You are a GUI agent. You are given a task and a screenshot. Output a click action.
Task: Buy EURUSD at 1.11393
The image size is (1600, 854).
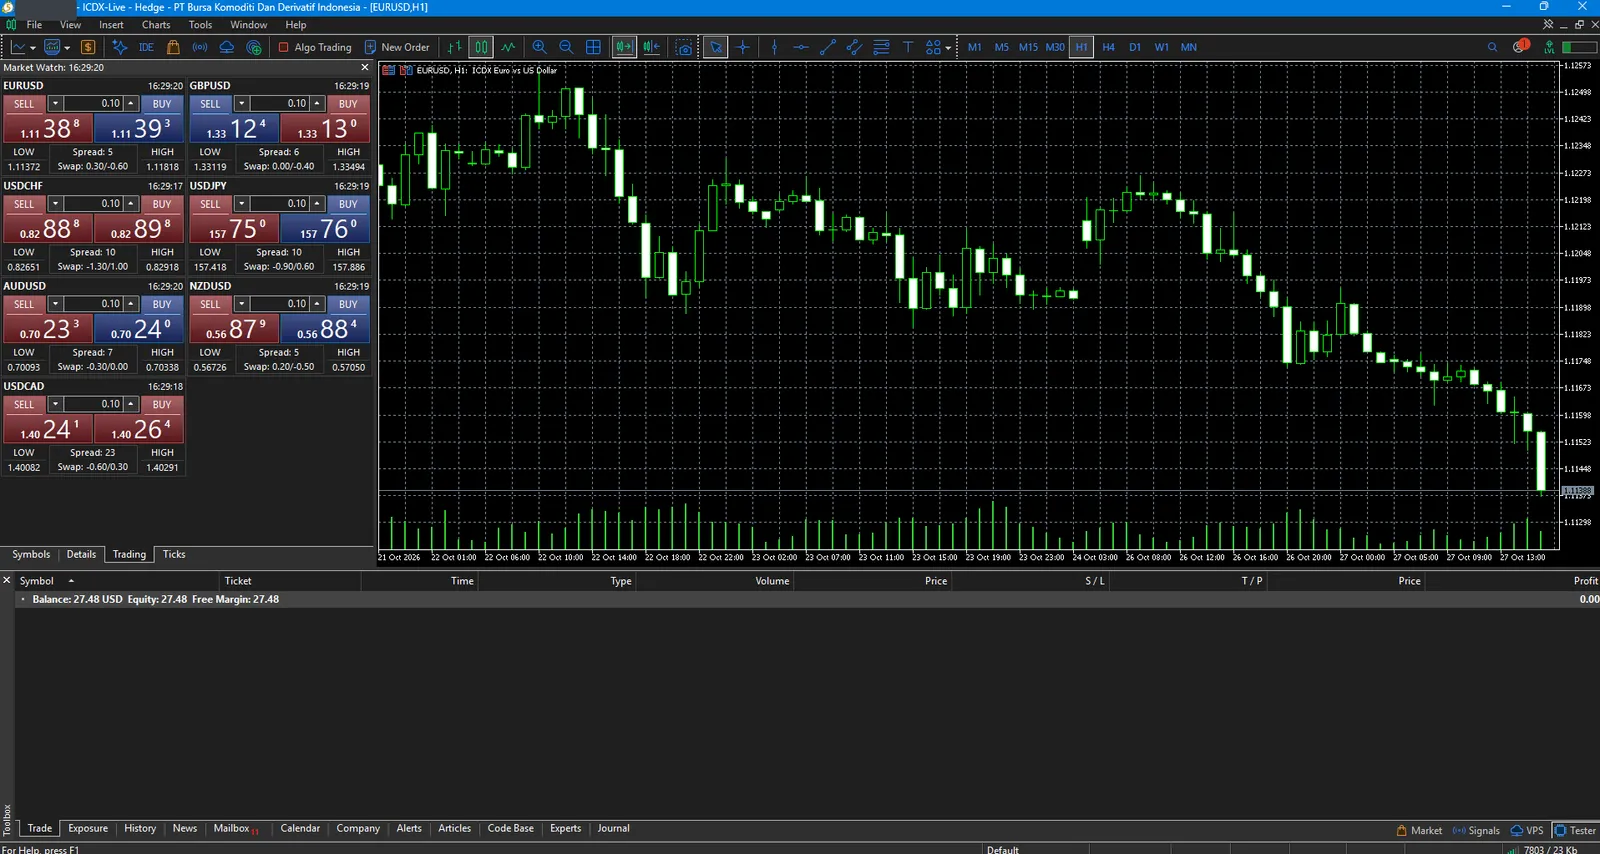(x=139, y=128)
